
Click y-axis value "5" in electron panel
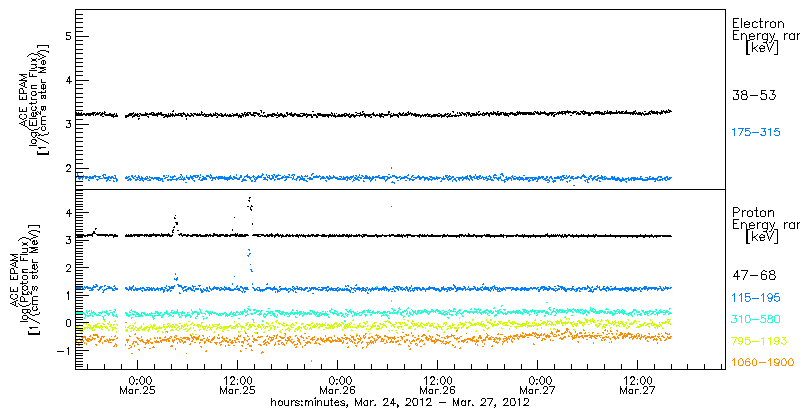[67, 36]
